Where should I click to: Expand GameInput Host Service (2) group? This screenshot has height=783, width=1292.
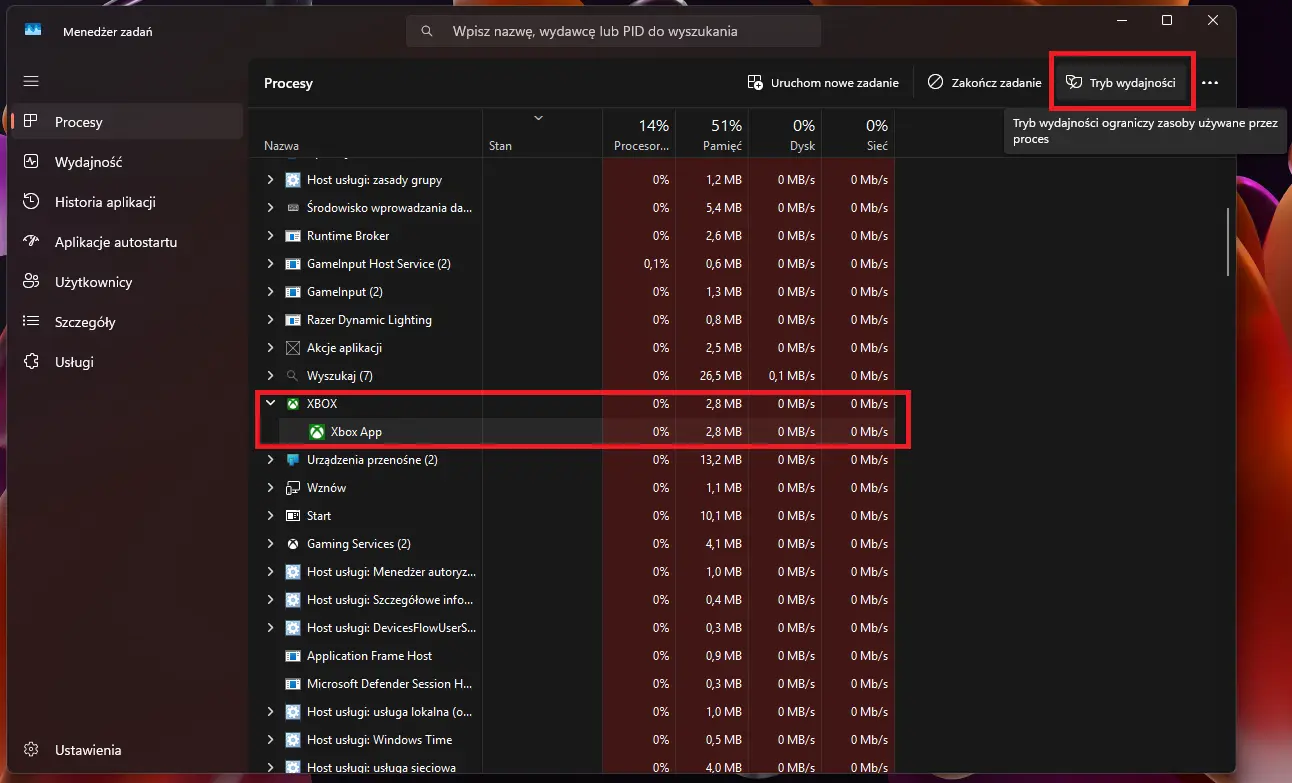pos(270,264)
